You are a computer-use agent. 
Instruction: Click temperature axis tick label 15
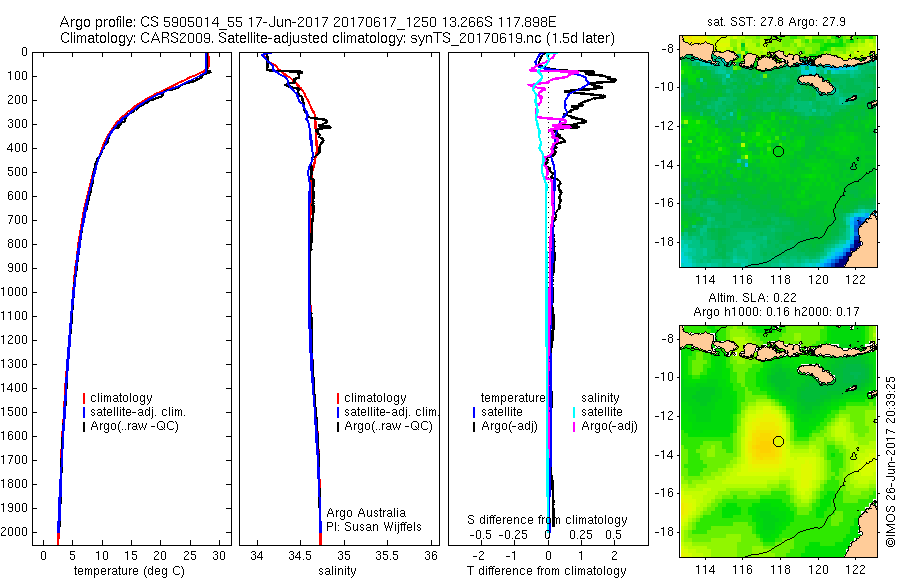point(131,556)
